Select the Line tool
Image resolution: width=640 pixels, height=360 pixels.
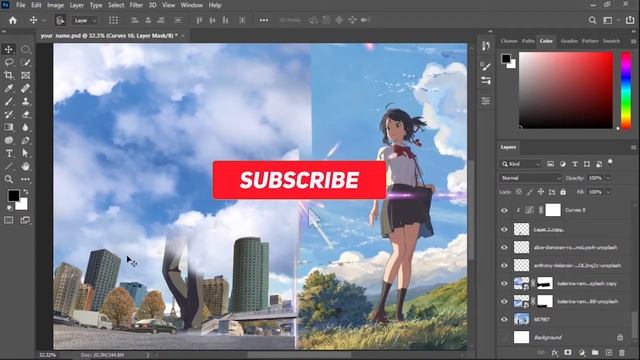(x=9, y=166)
